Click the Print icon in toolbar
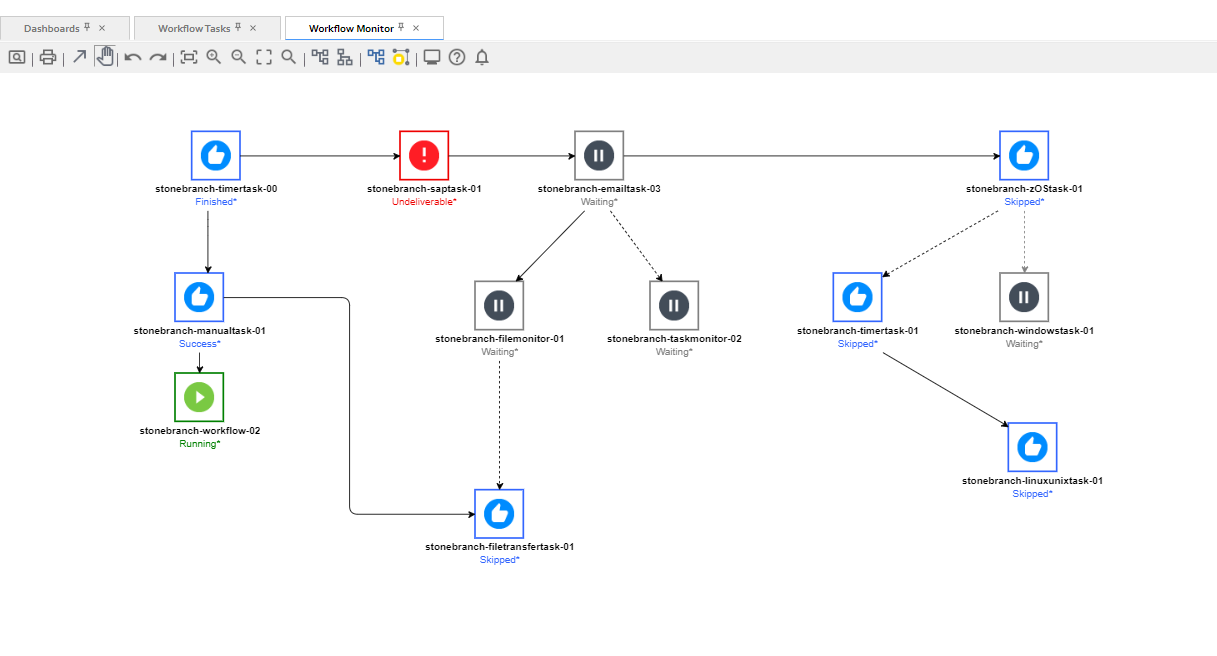The image size is (1217, 656). tap(47, 58)
